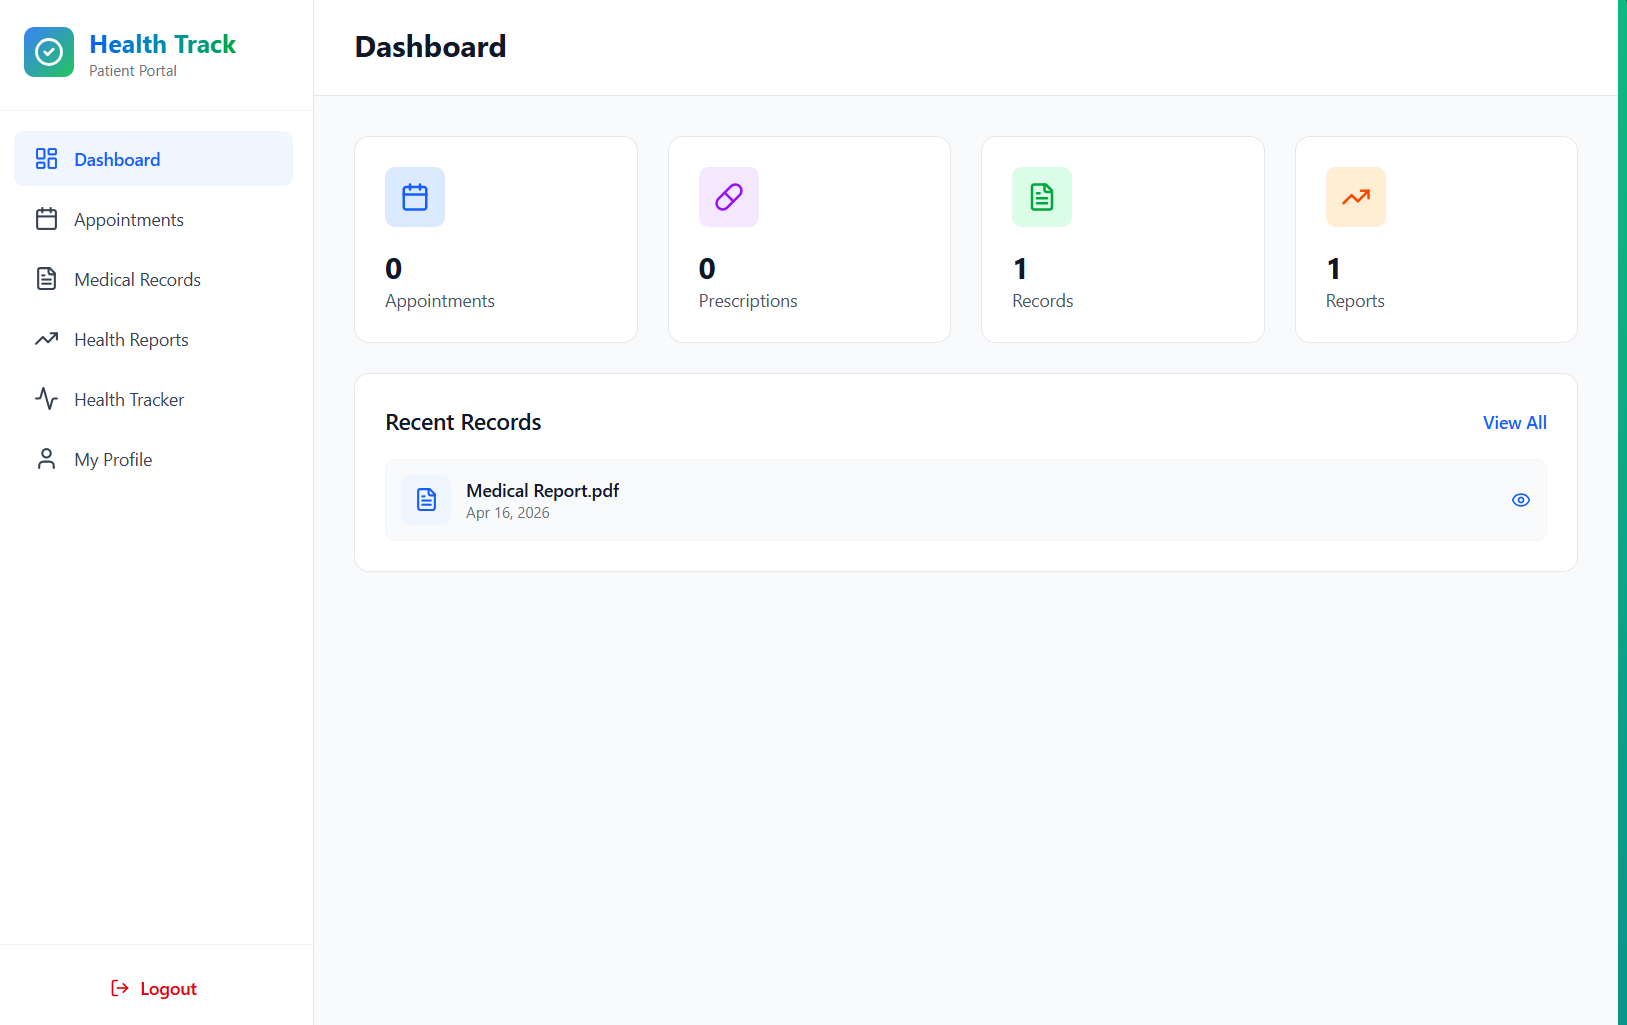Click the orange chart icon on the Reports card

click(x=1355, y=197)
